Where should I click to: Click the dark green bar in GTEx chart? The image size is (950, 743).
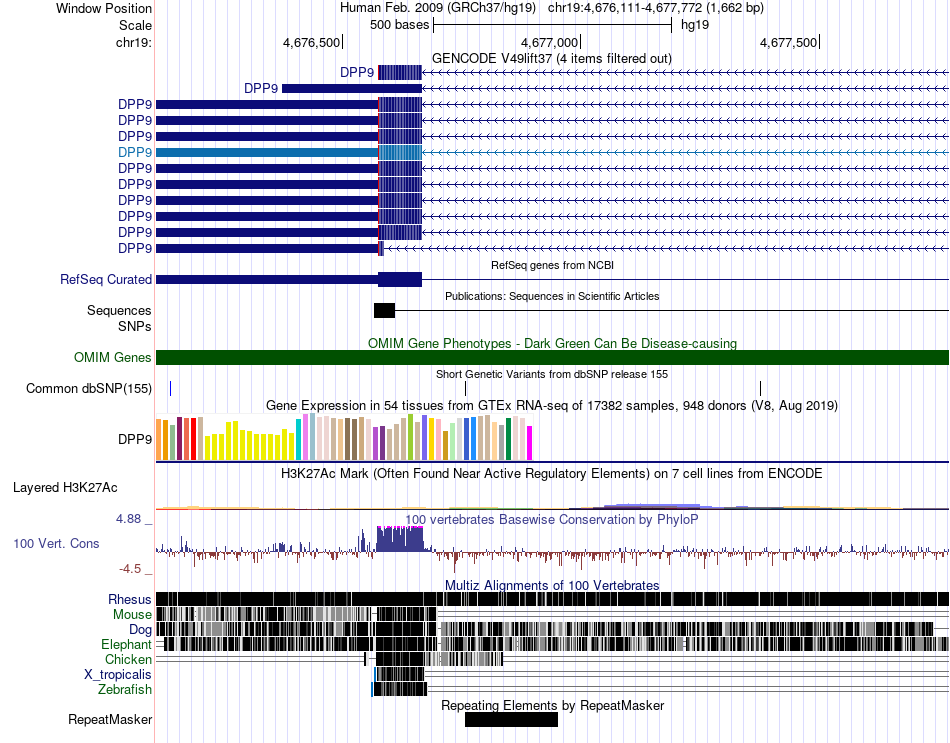pyautogui.click(x=508, y=439)
